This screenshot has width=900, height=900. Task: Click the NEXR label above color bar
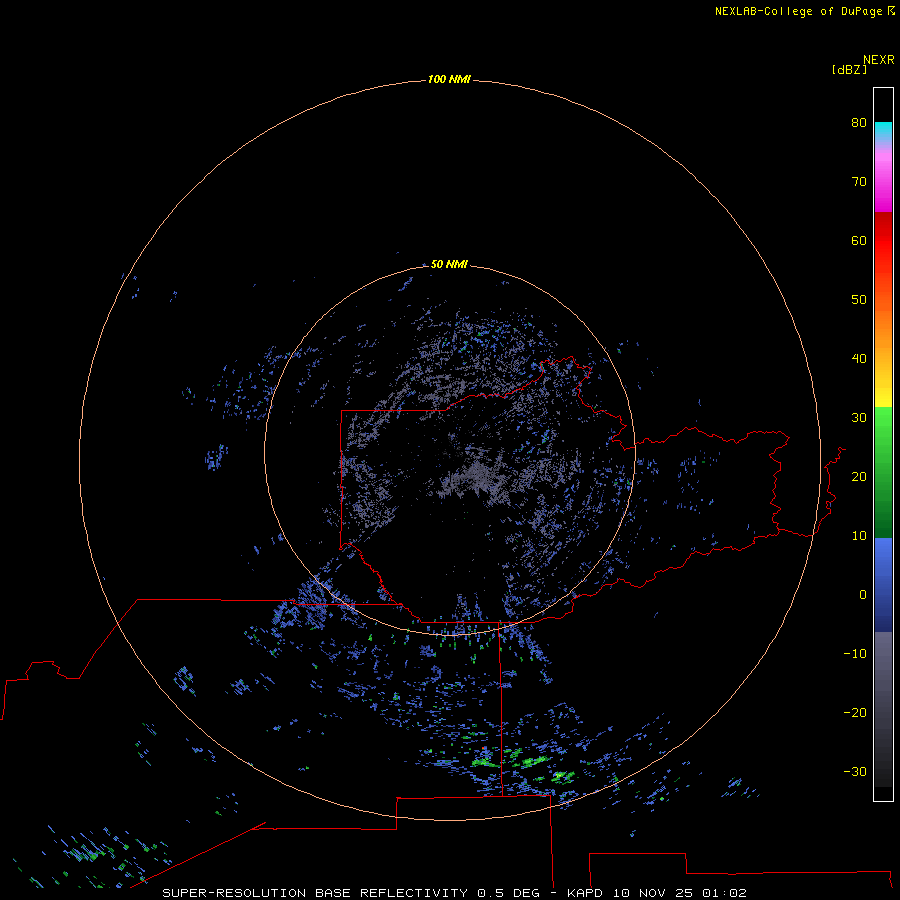point(879,60)
